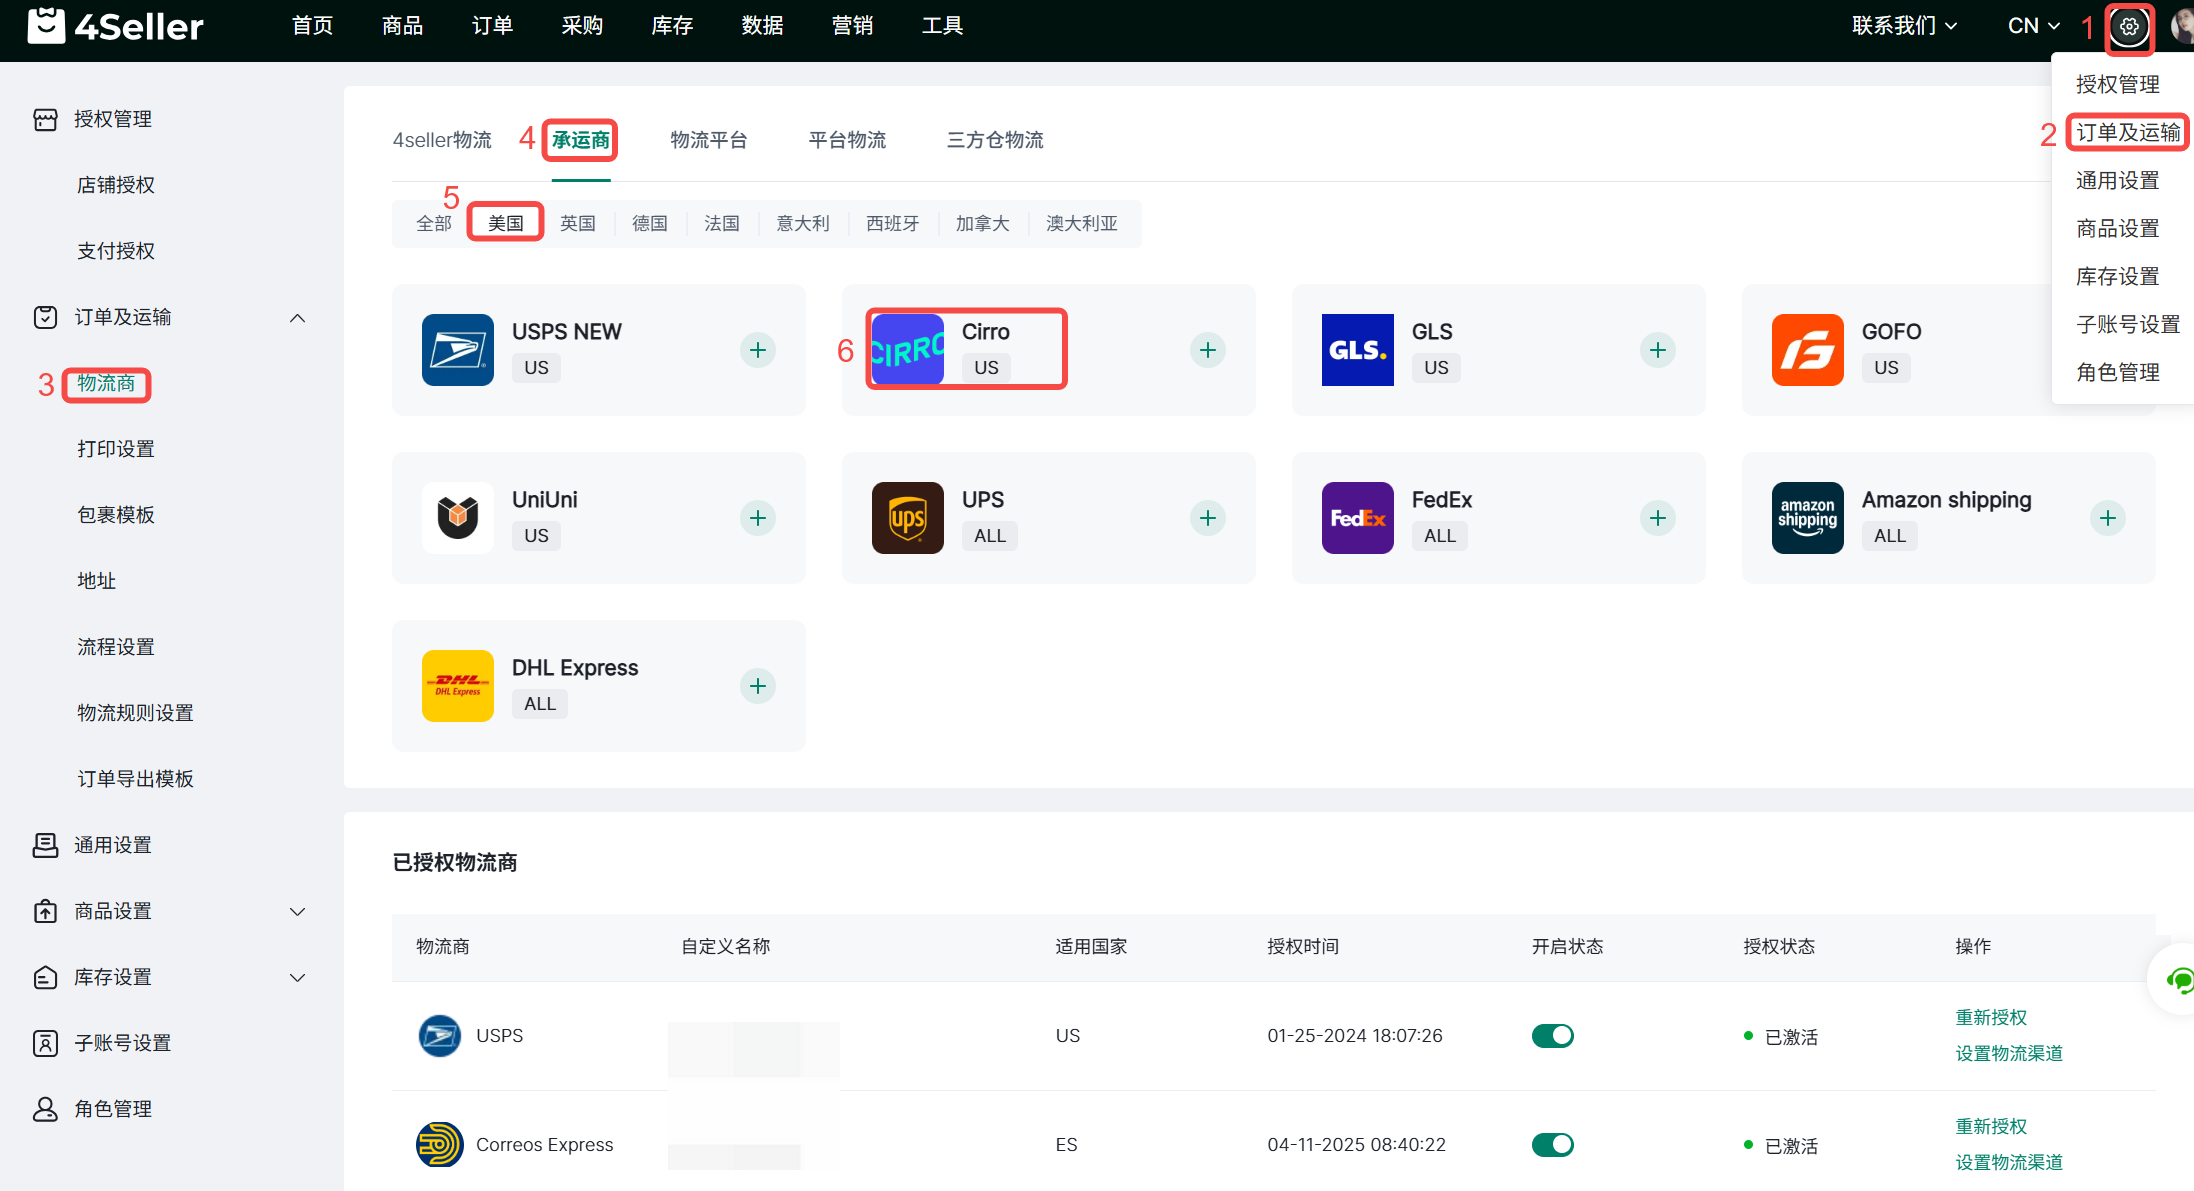The width and height of the screenshot is (2194, 1191).
Task: Open the 订单 top menu
Action: (x=492, y=26)
